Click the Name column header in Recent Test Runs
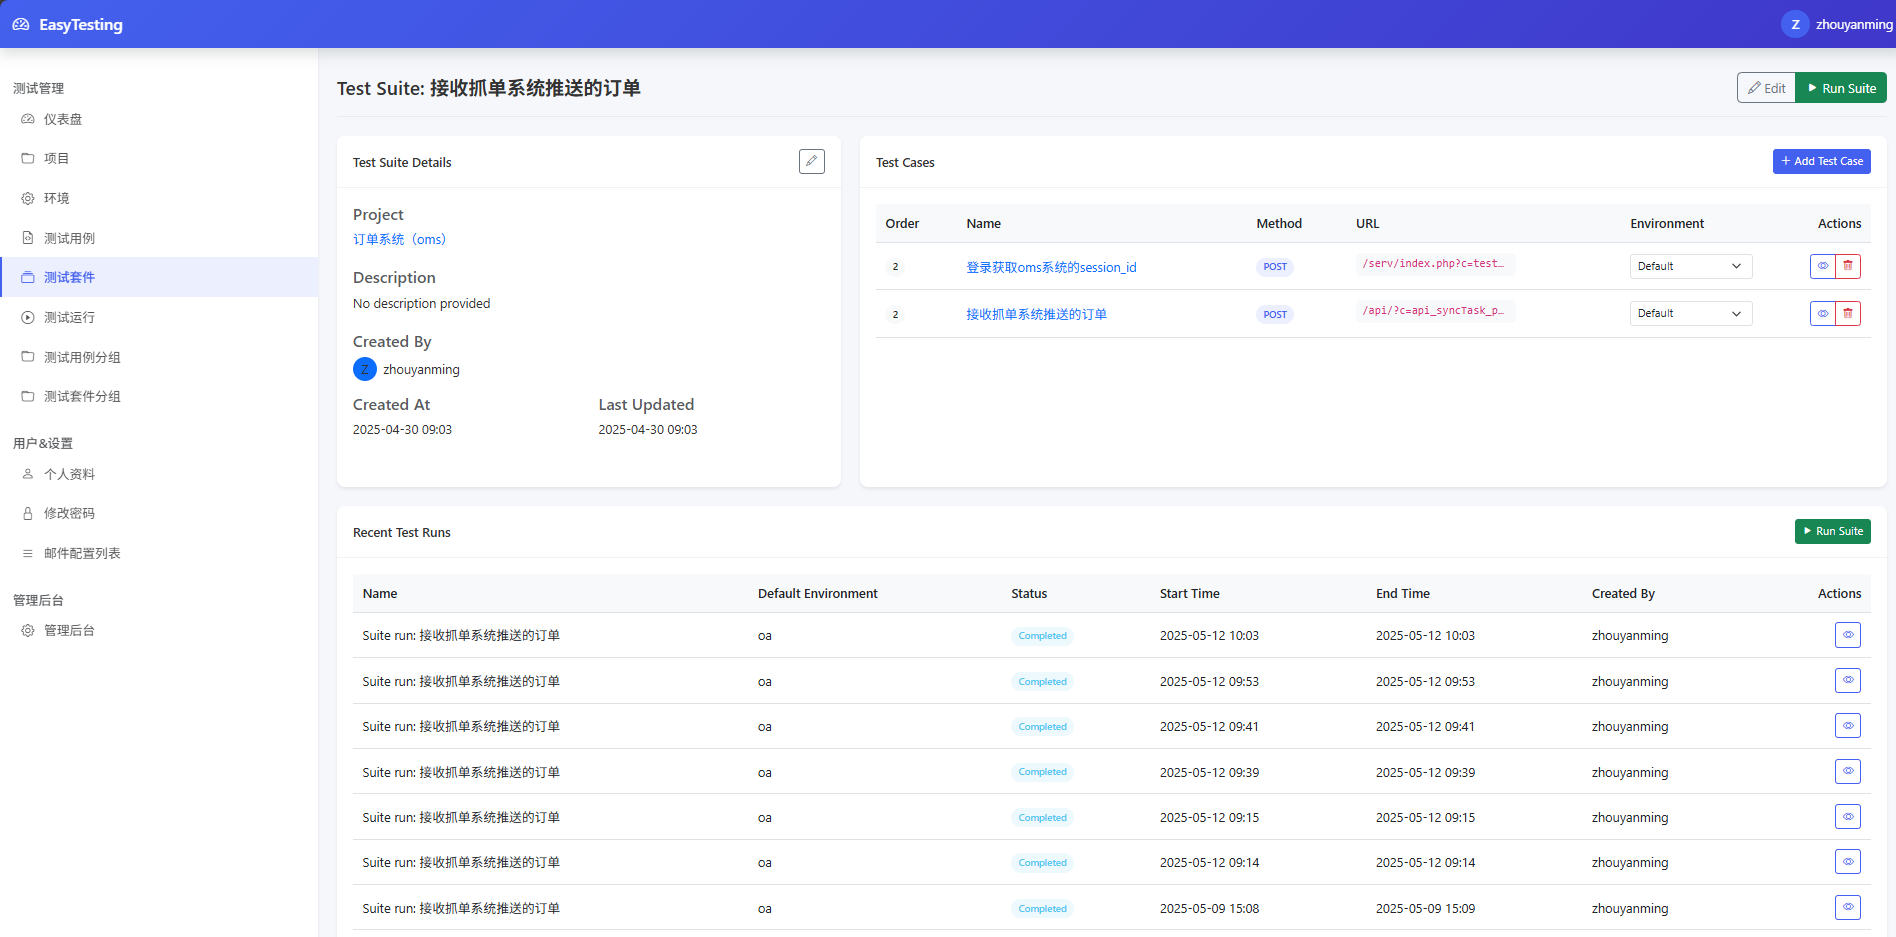 click(380, 594)
